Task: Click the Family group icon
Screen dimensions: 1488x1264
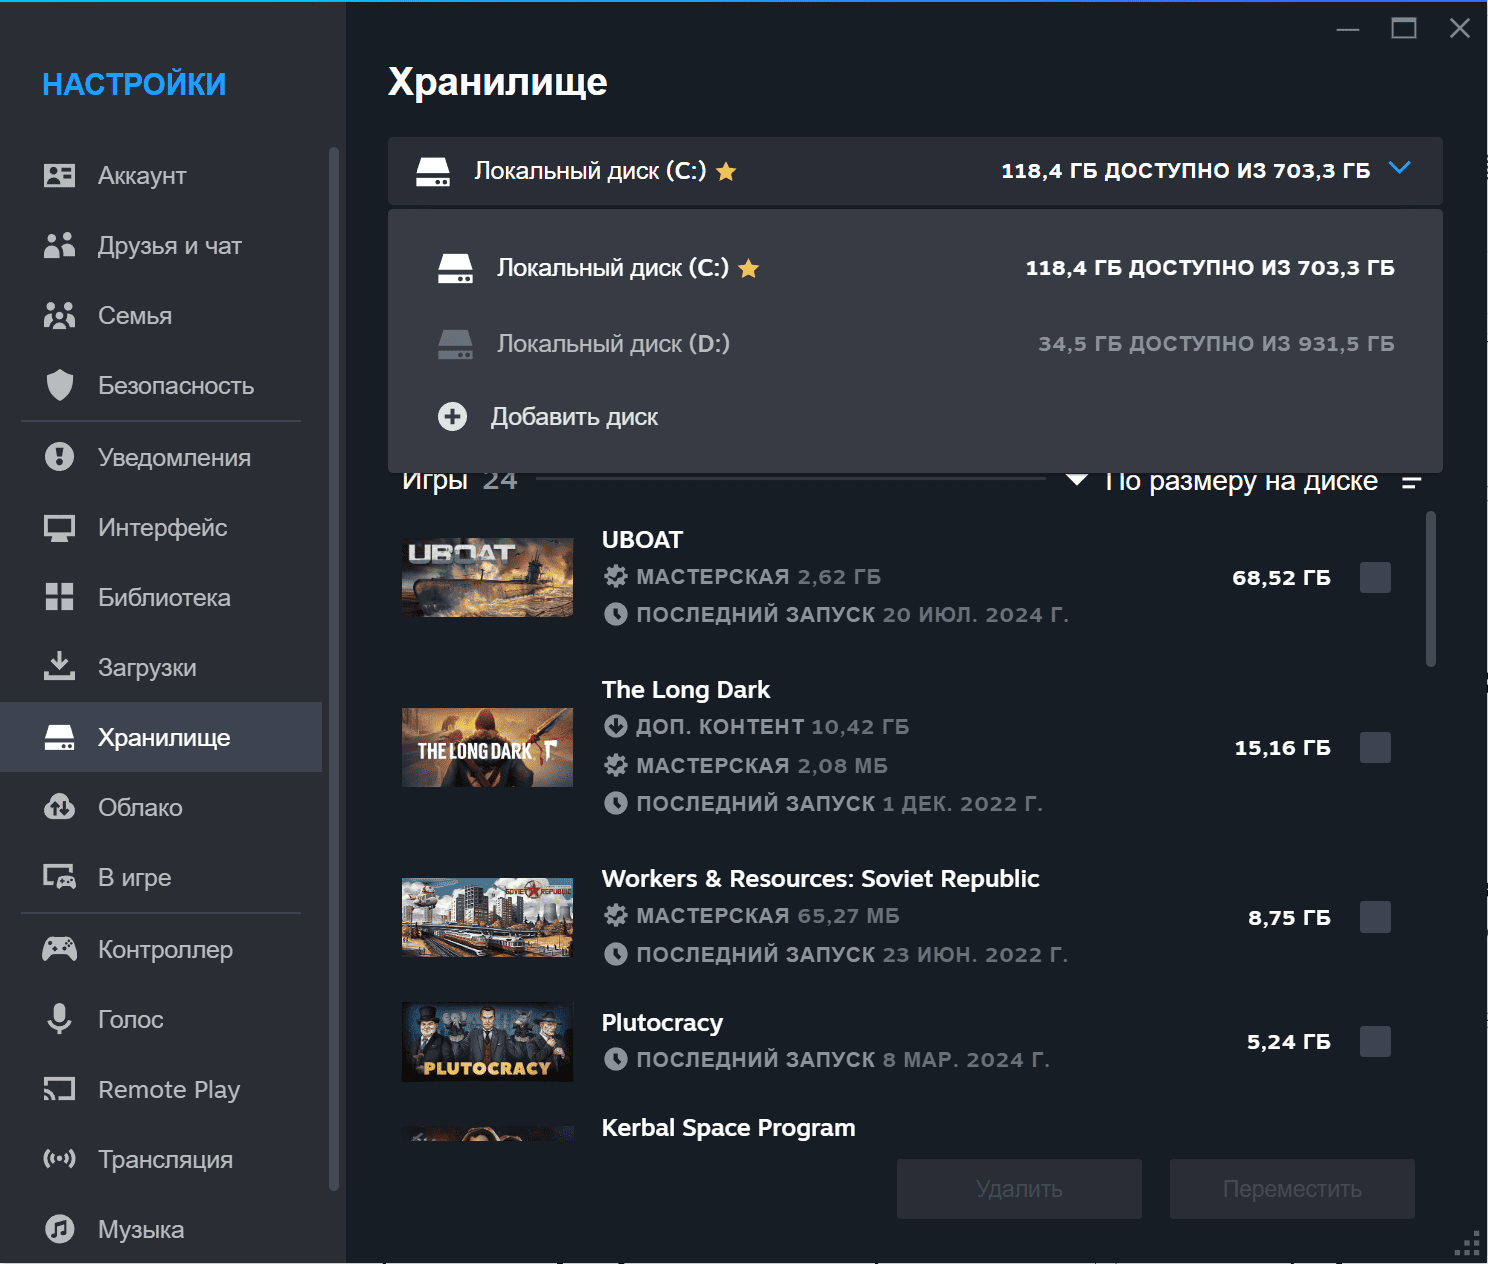Action: click(59, 316)
